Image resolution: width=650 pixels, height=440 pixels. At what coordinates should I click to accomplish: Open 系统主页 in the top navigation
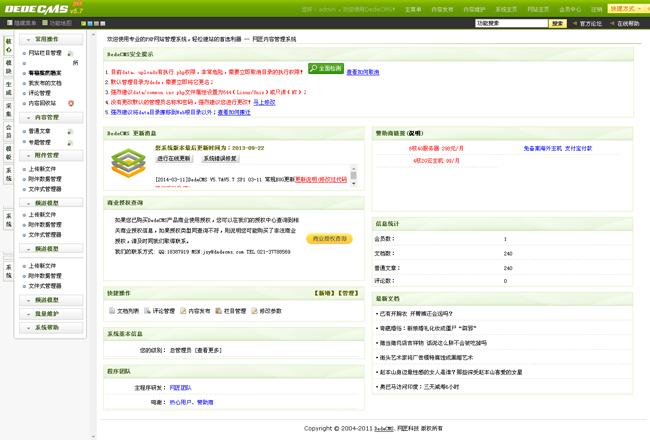pos(506,9)
